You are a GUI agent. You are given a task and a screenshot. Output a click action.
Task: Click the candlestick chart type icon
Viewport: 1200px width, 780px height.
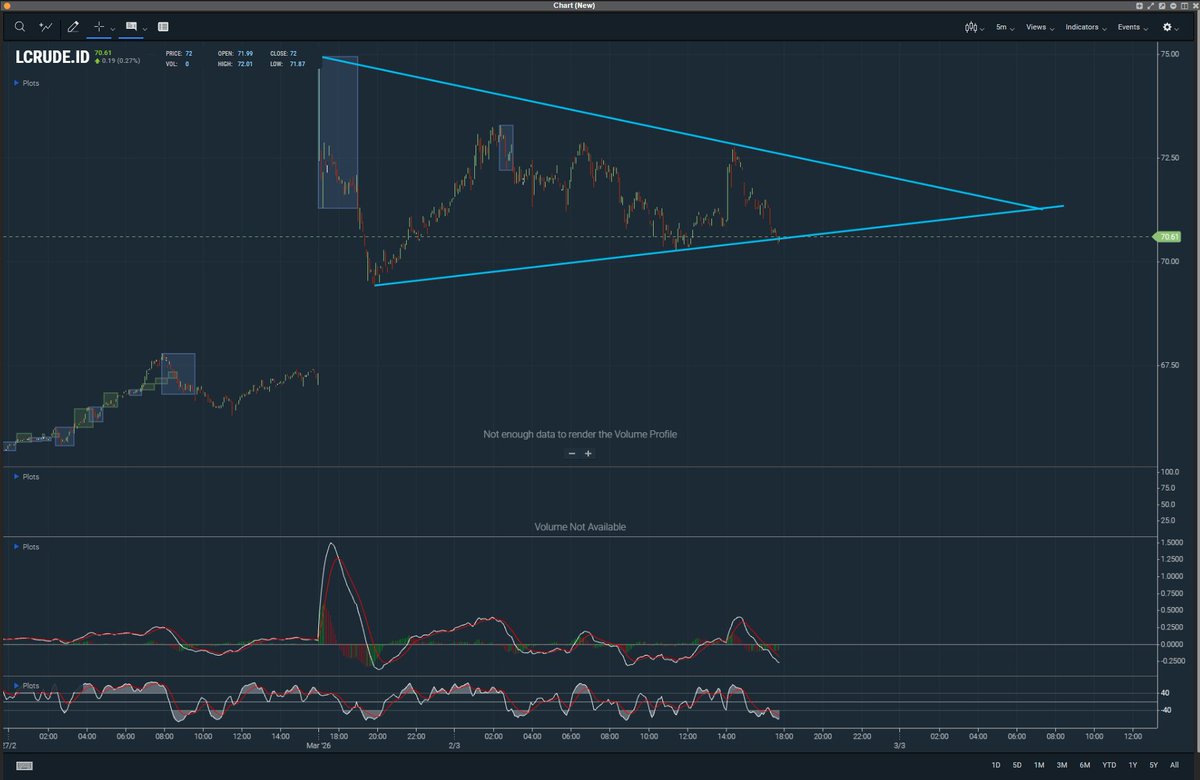pyautogui.click(x=969, y=27)
